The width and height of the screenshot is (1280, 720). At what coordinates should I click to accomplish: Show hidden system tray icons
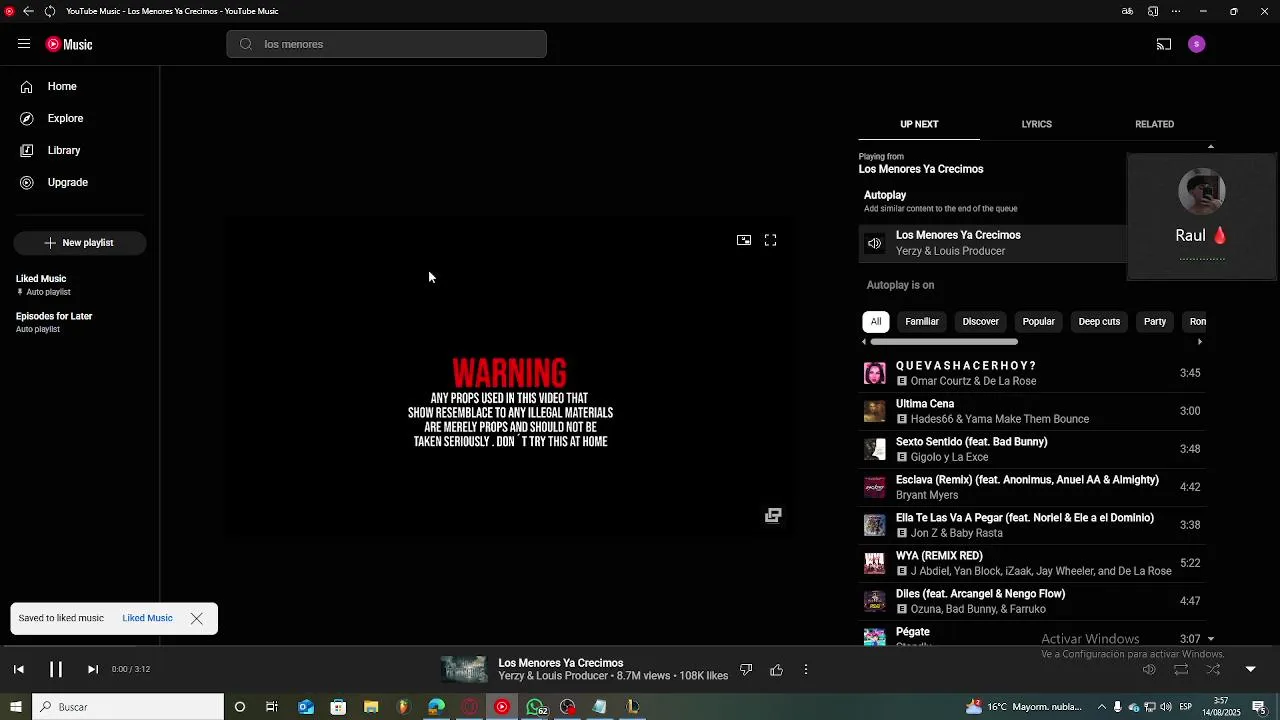1101,707
